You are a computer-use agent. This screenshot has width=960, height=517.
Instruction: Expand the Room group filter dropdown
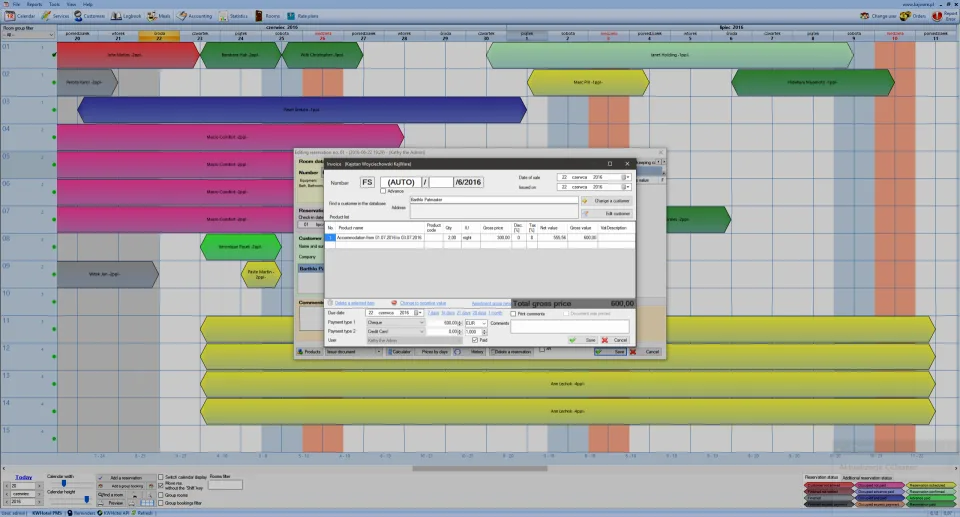point(28,35)
